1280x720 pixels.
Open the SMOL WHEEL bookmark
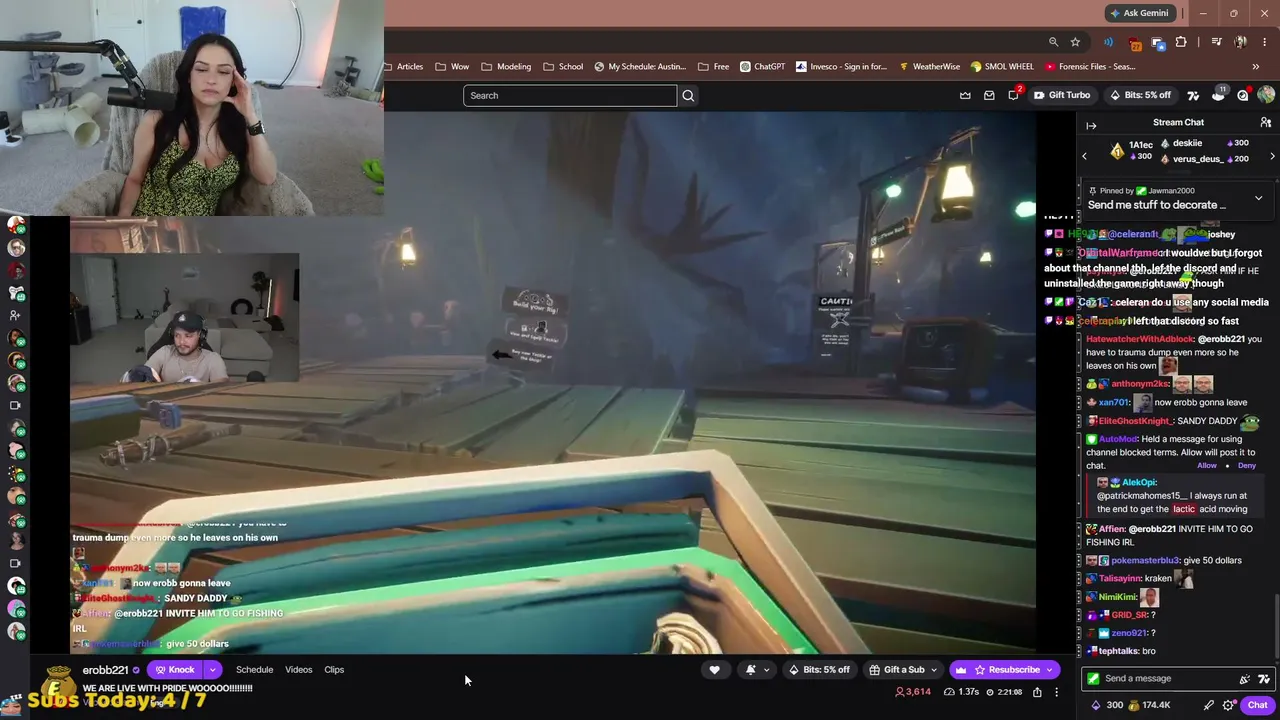1002,67
